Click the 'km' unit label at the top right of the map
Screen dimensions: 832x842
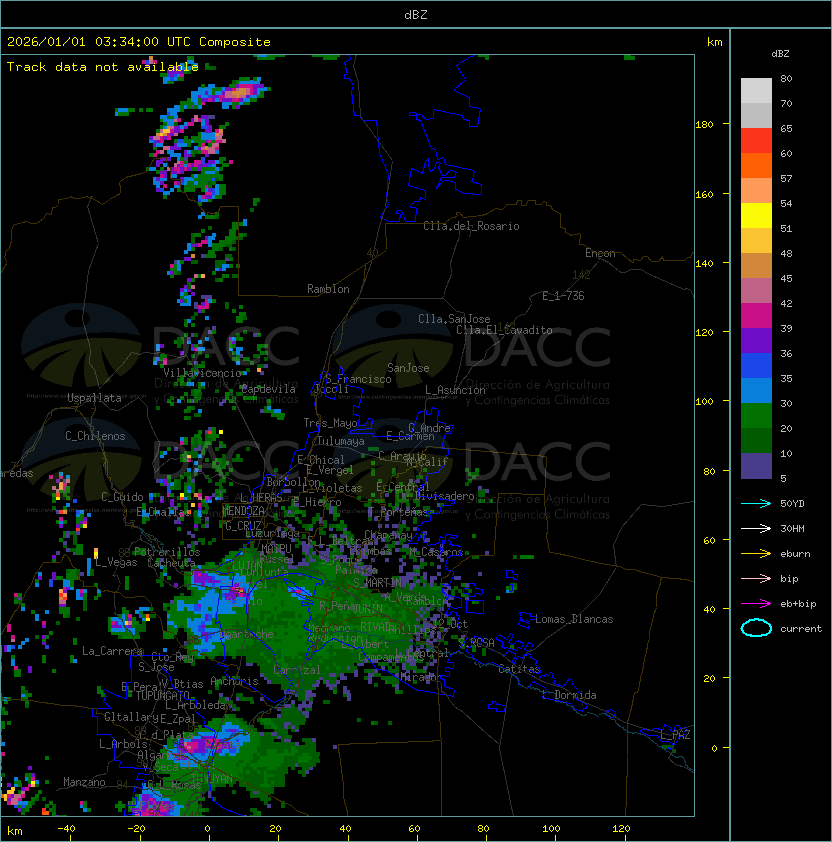(714, 42)
